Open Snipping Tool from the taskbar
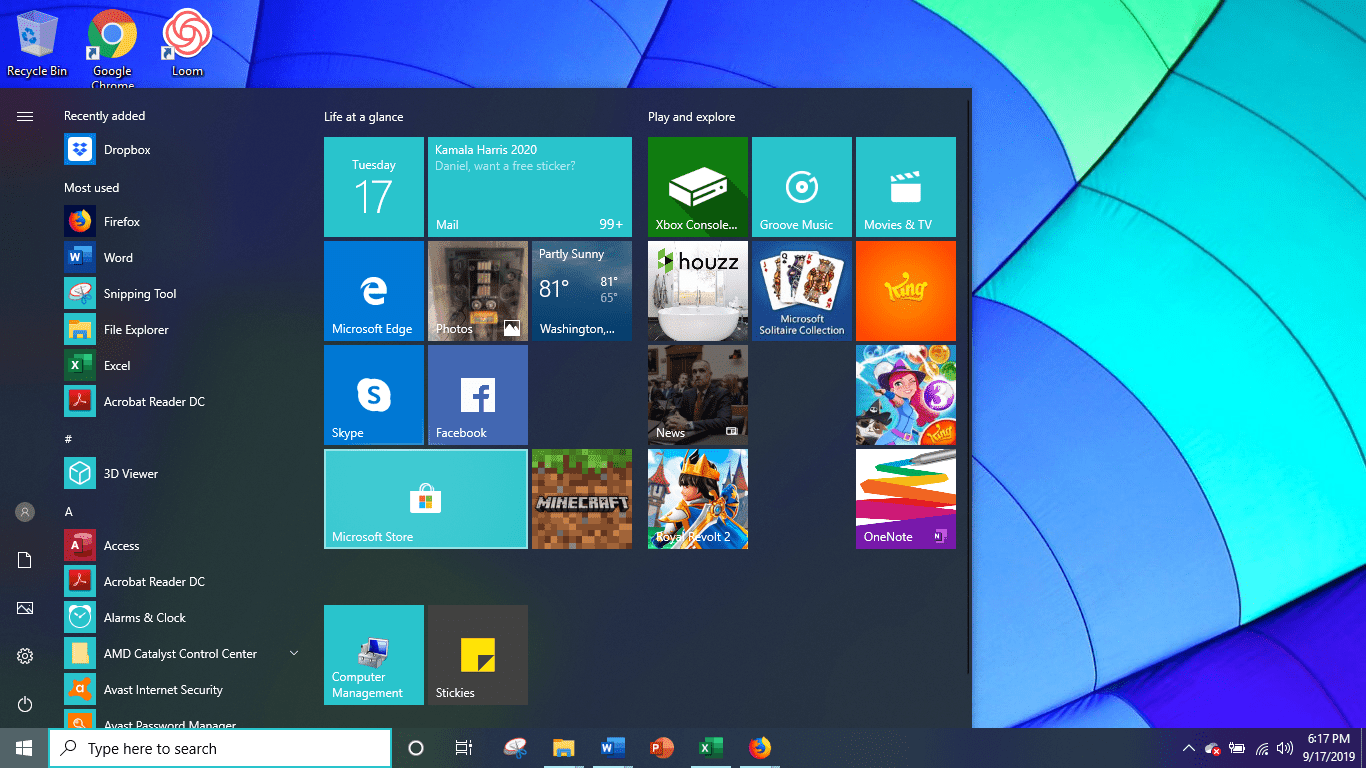The width and height of the screenshot is (1366, 768). (515, 748)
